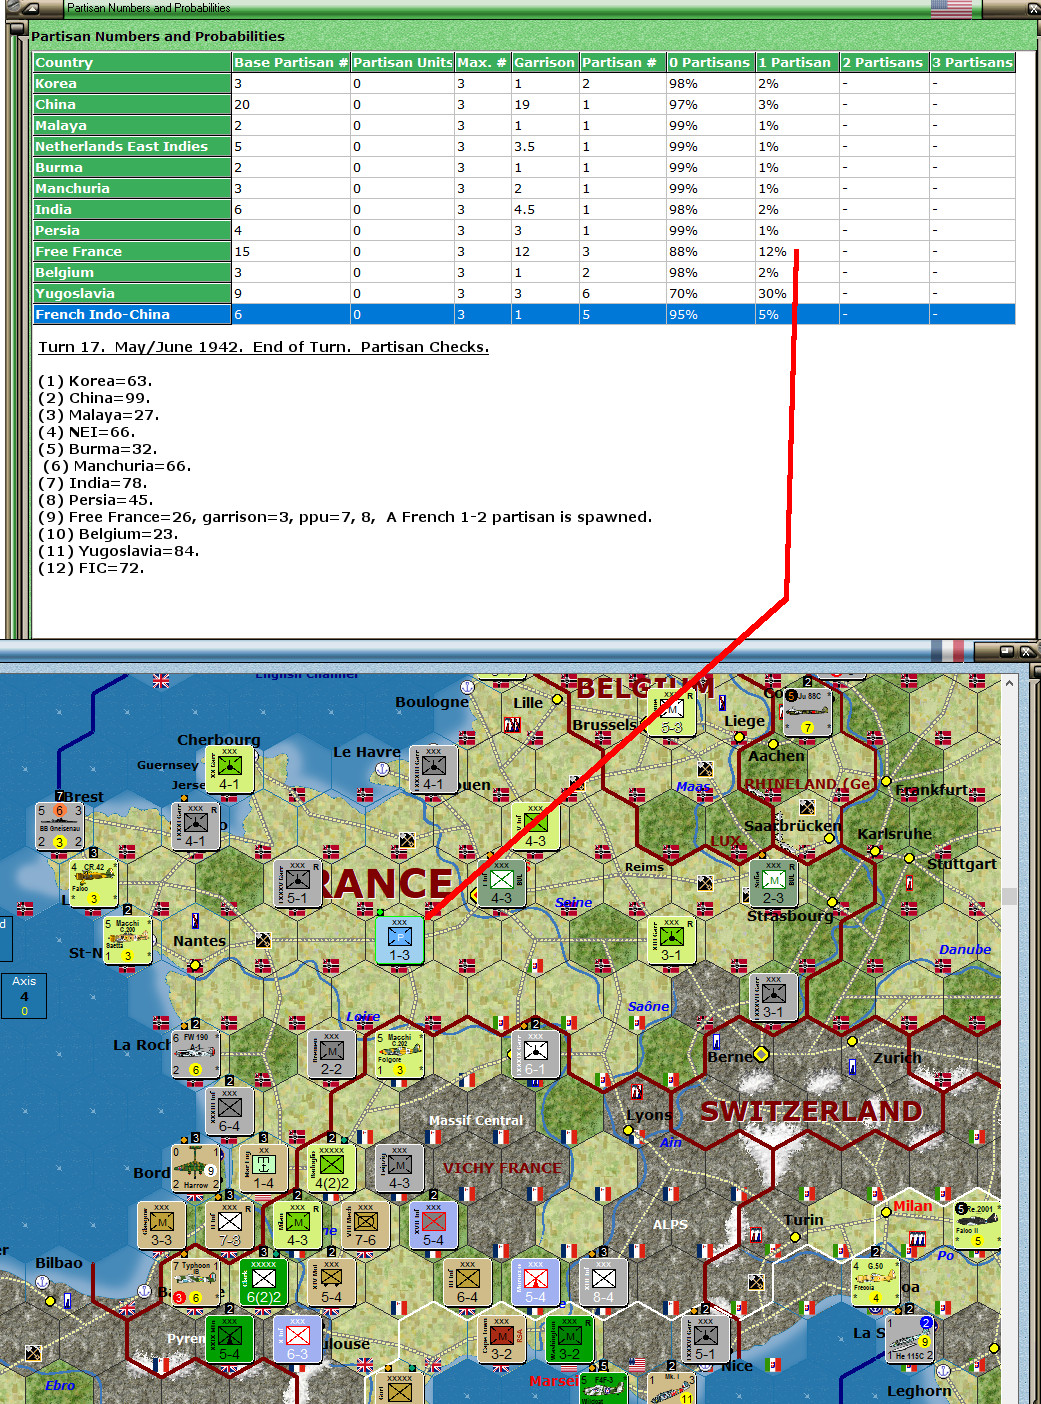Viewport: 1041px width, 1404px height.
Task: Select the tan 3-3 unit
Action: point(161,1225)
